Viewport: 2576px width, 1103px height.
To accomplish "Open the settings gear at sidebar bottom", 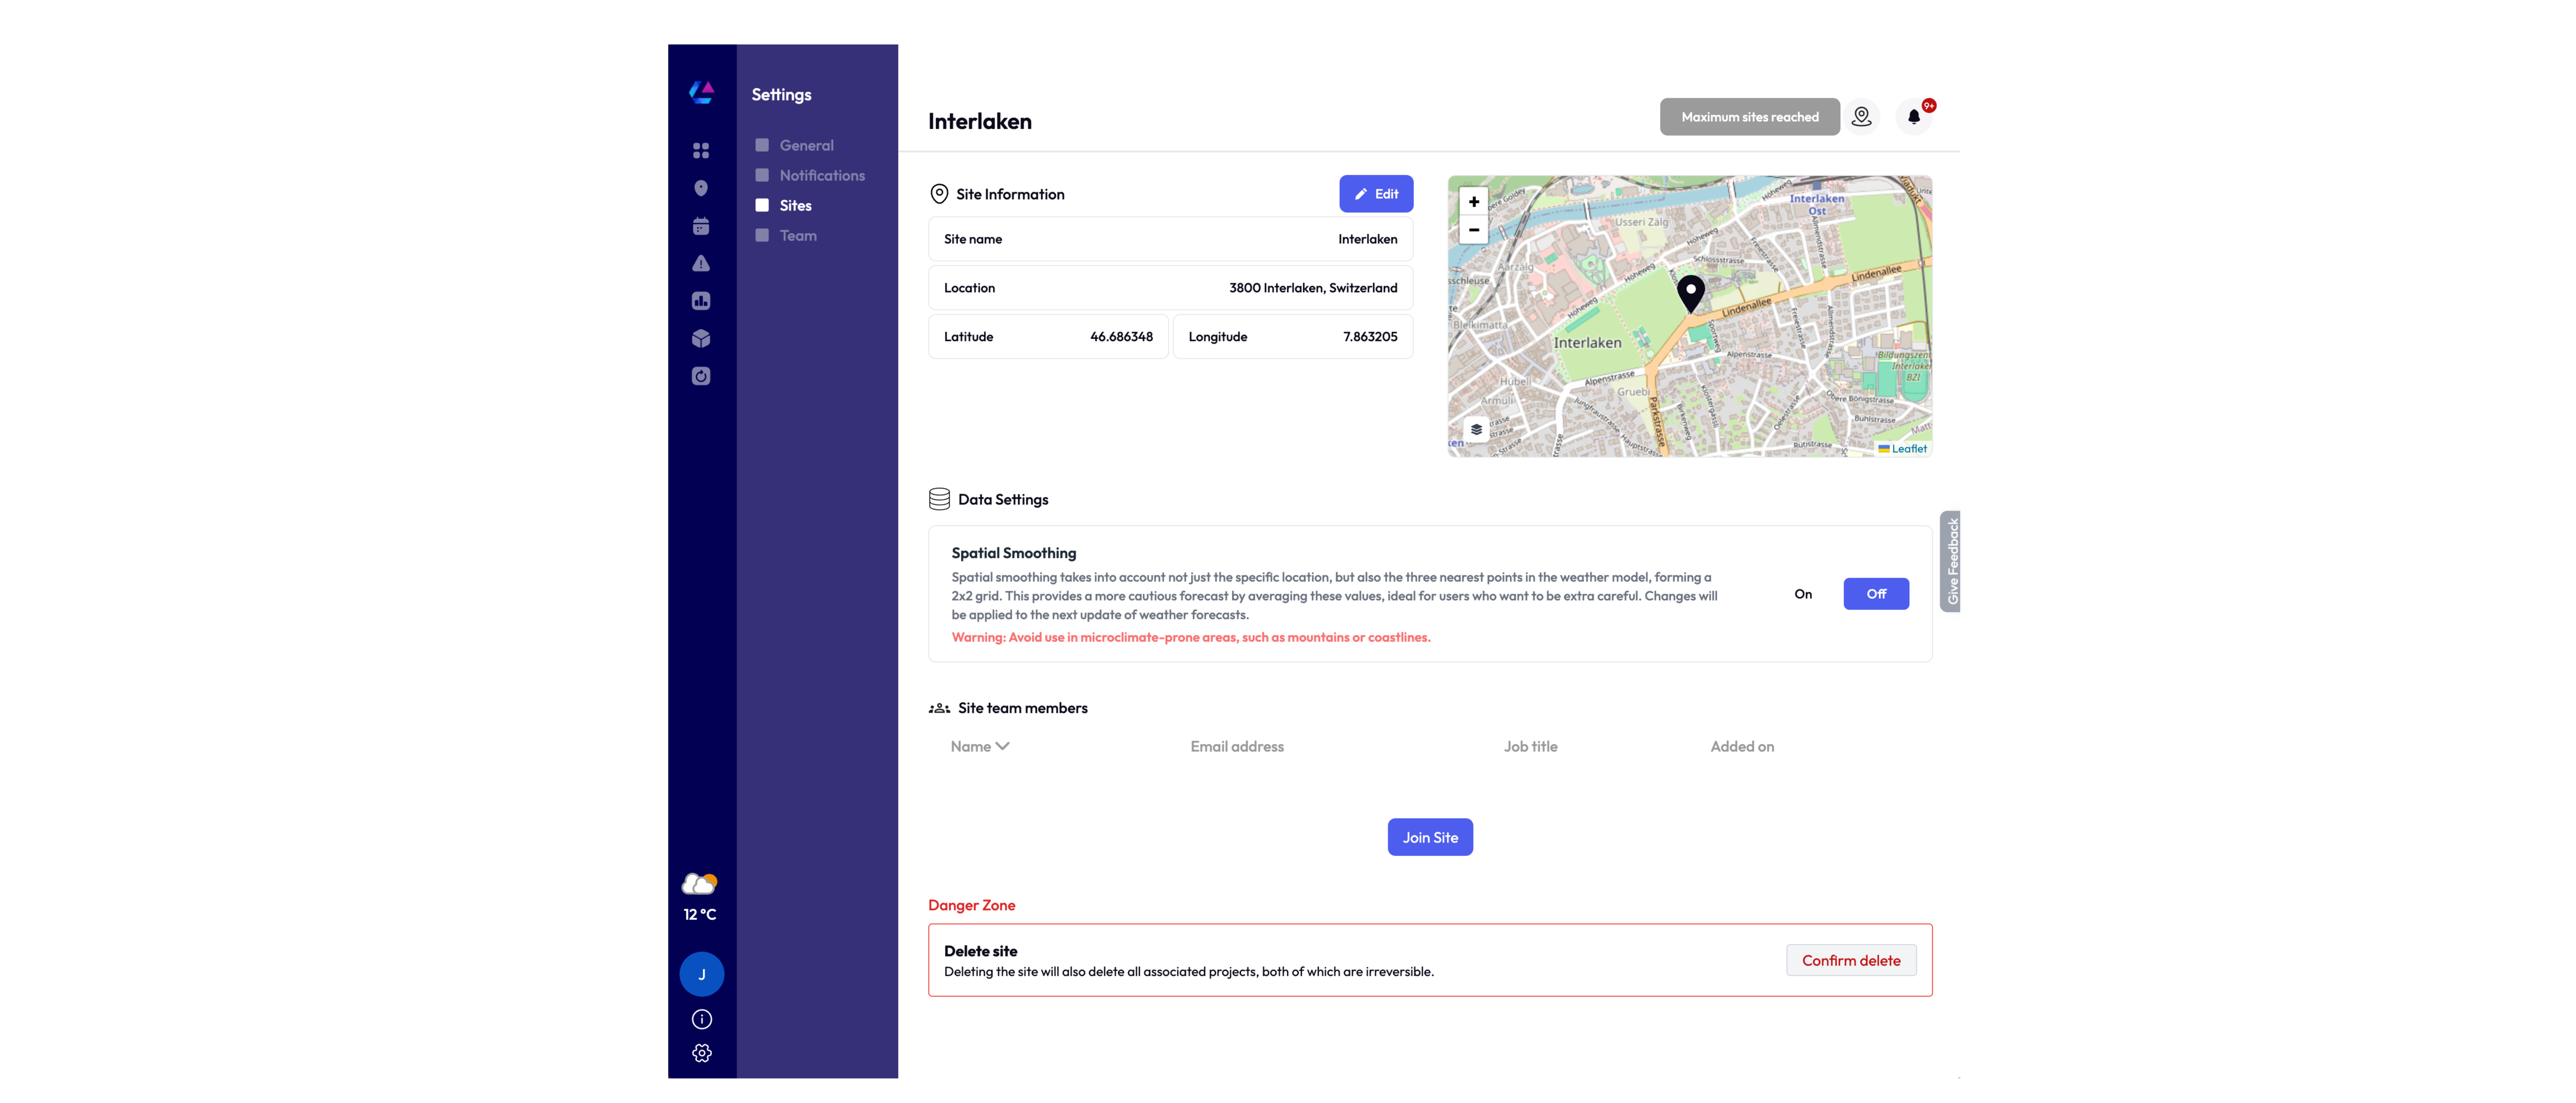I will [702, 1053].
